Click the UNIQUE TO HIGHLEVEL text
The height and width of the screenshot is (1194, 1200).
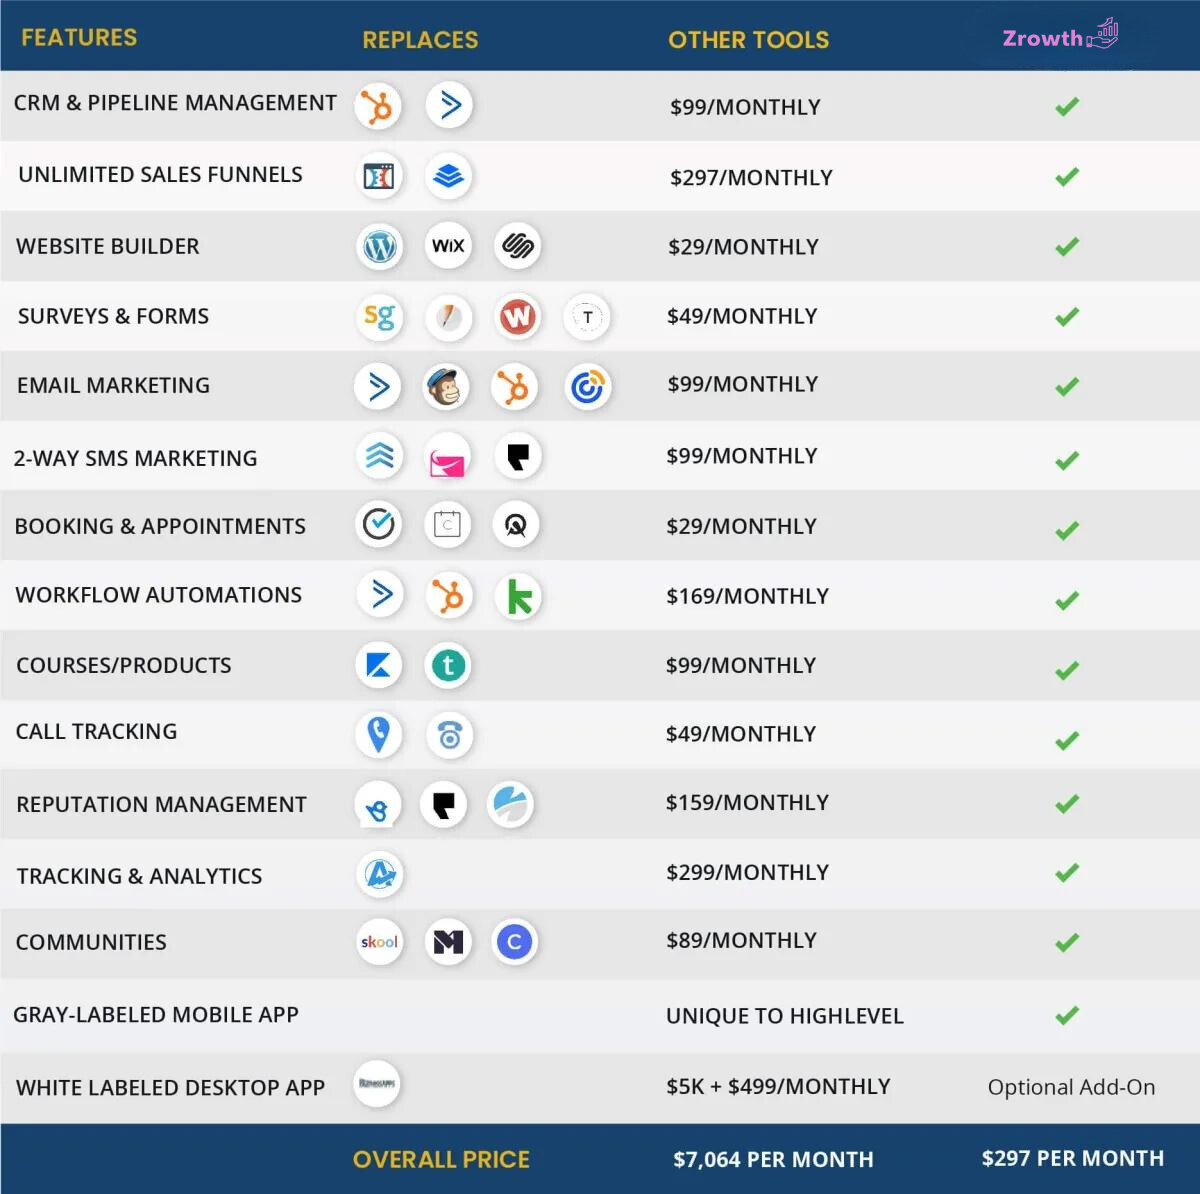pyautogui.click(x=784, y=1016)
